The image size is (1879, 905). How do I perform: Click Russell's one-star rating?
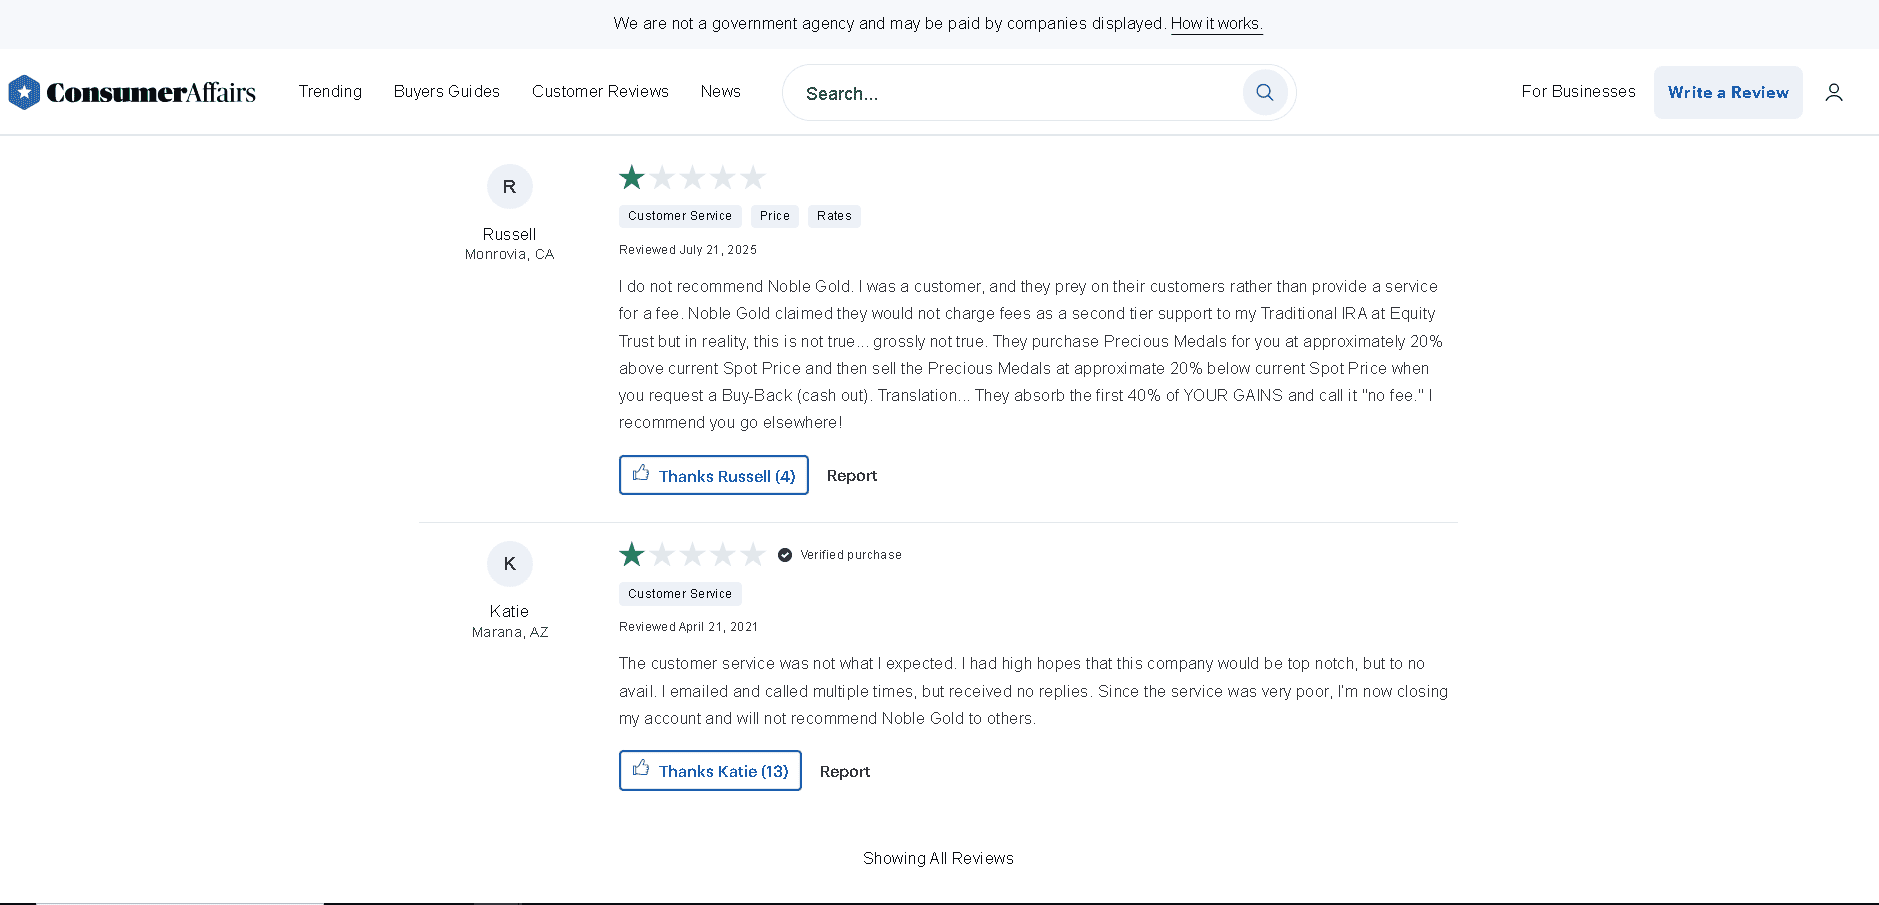(692, 178)
